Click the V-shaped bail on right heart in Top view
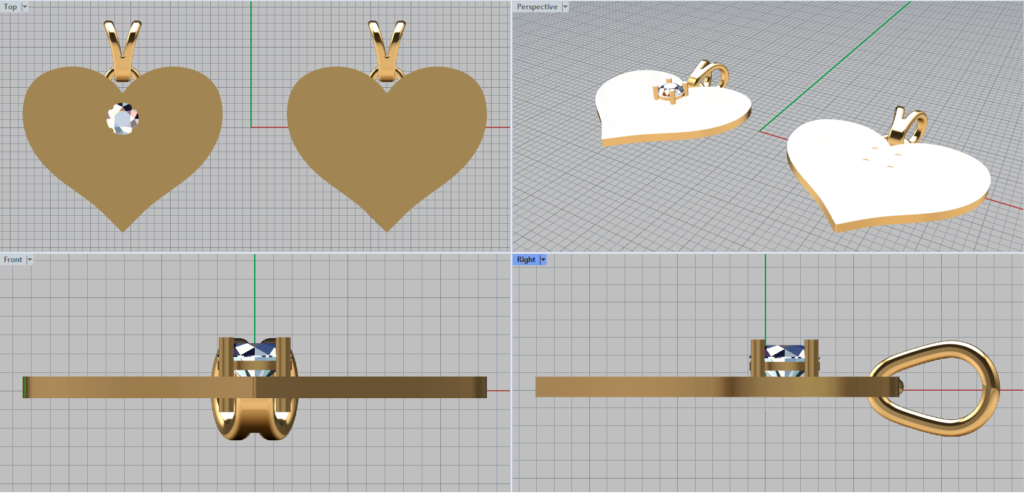The height and width of the screenshot is (494, 1024). pyautogui.click(x=386, y=45)
